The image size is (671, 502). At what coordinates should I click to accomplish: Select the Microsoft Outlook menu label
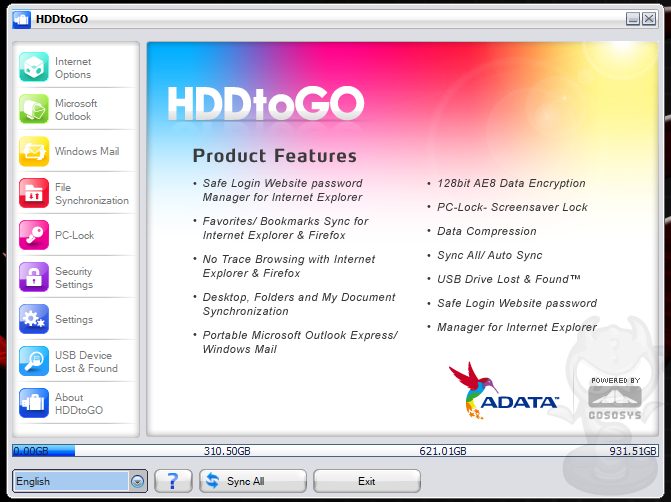pyautogui.click(x=76, y=110)
